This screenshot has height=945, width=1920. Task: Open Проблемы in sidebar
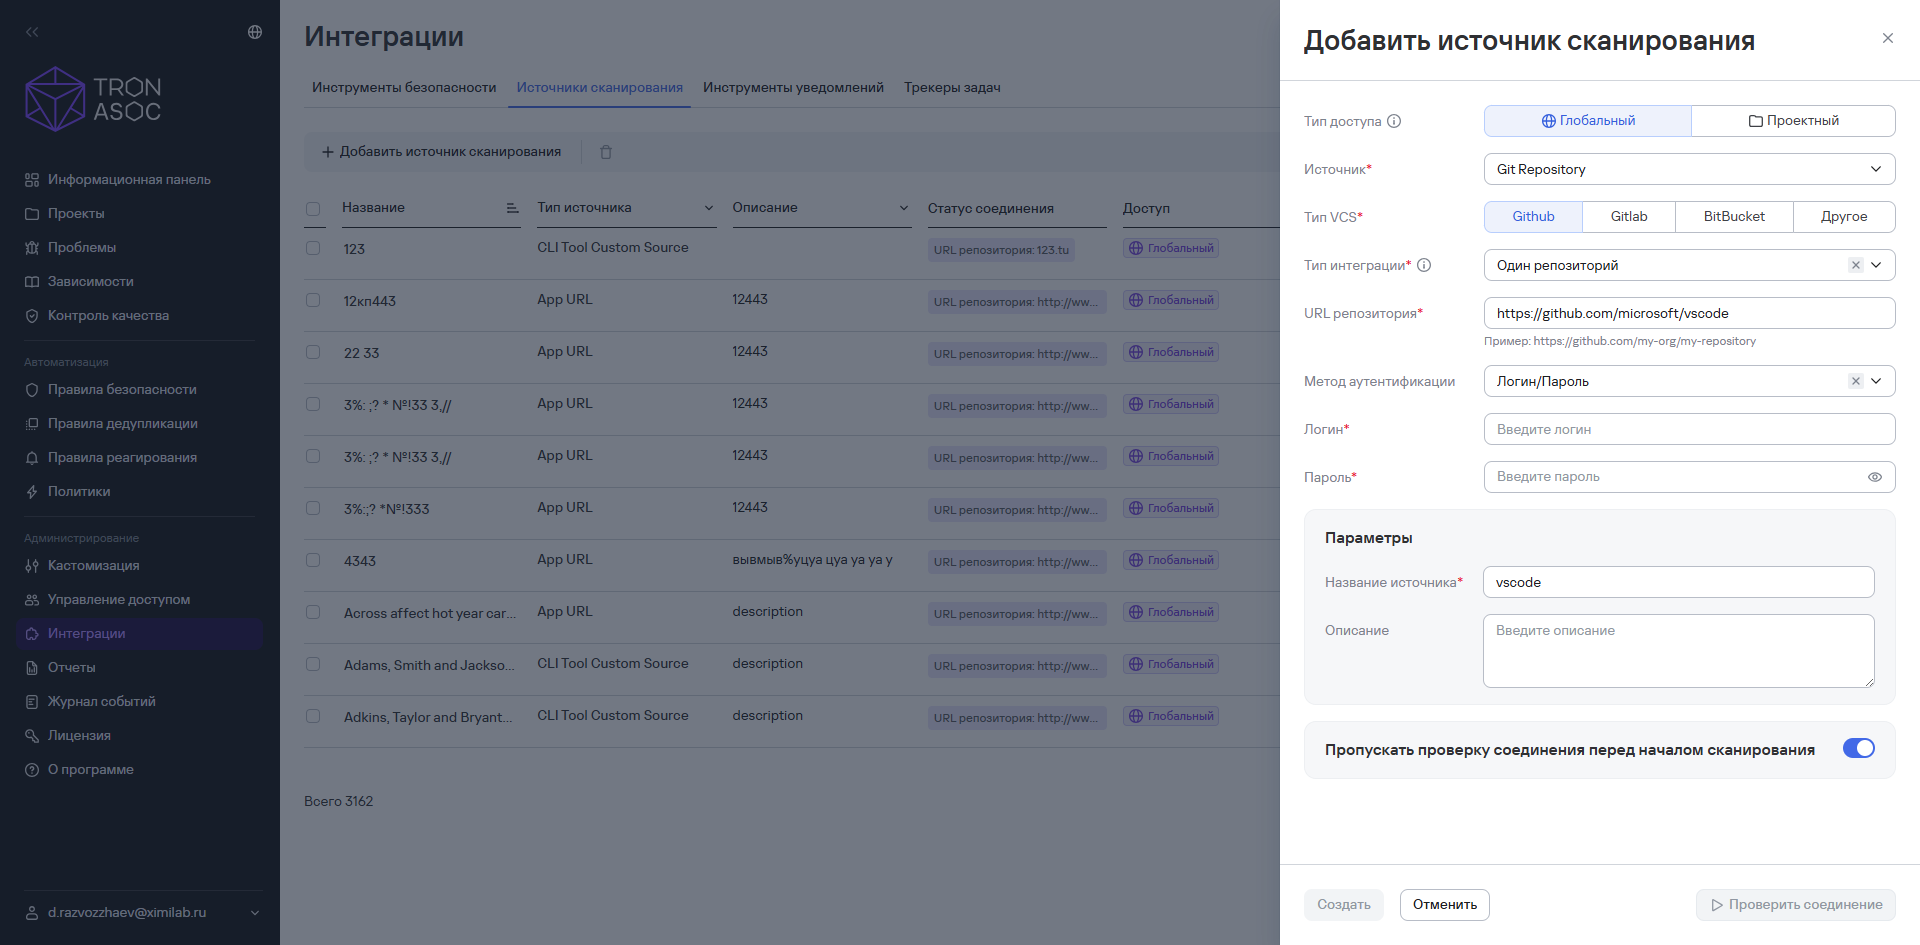click(82, 248)
